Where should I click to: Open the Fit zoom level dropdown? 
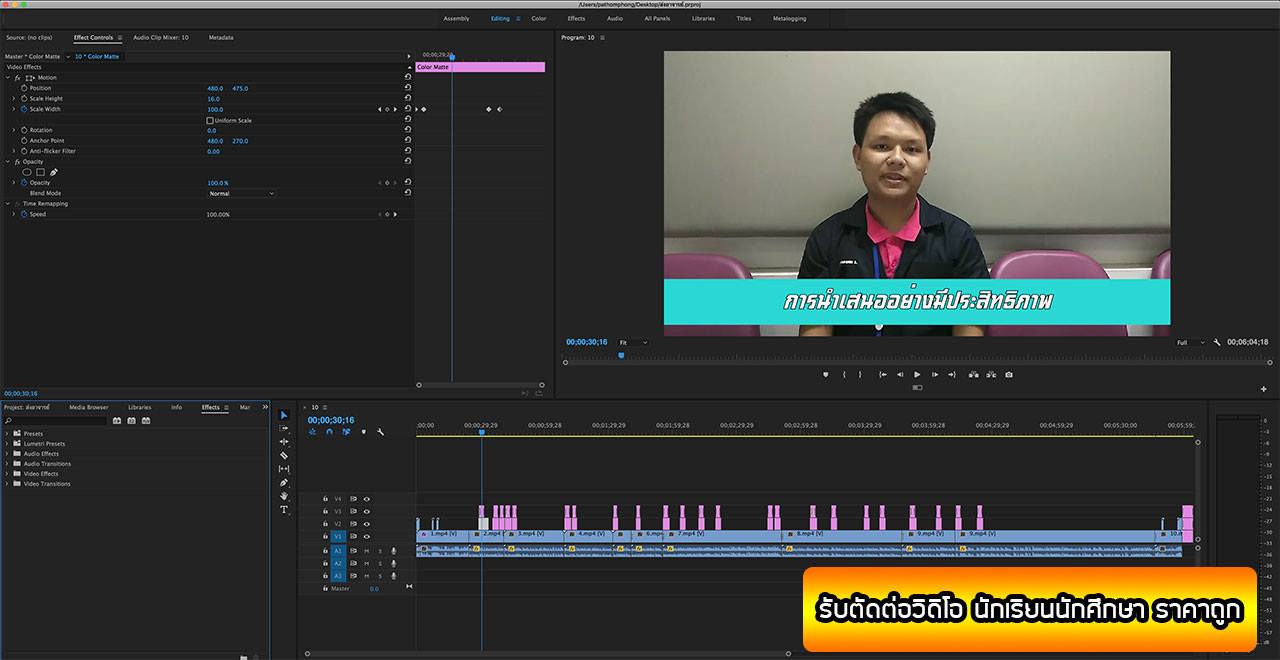[632, 342]
